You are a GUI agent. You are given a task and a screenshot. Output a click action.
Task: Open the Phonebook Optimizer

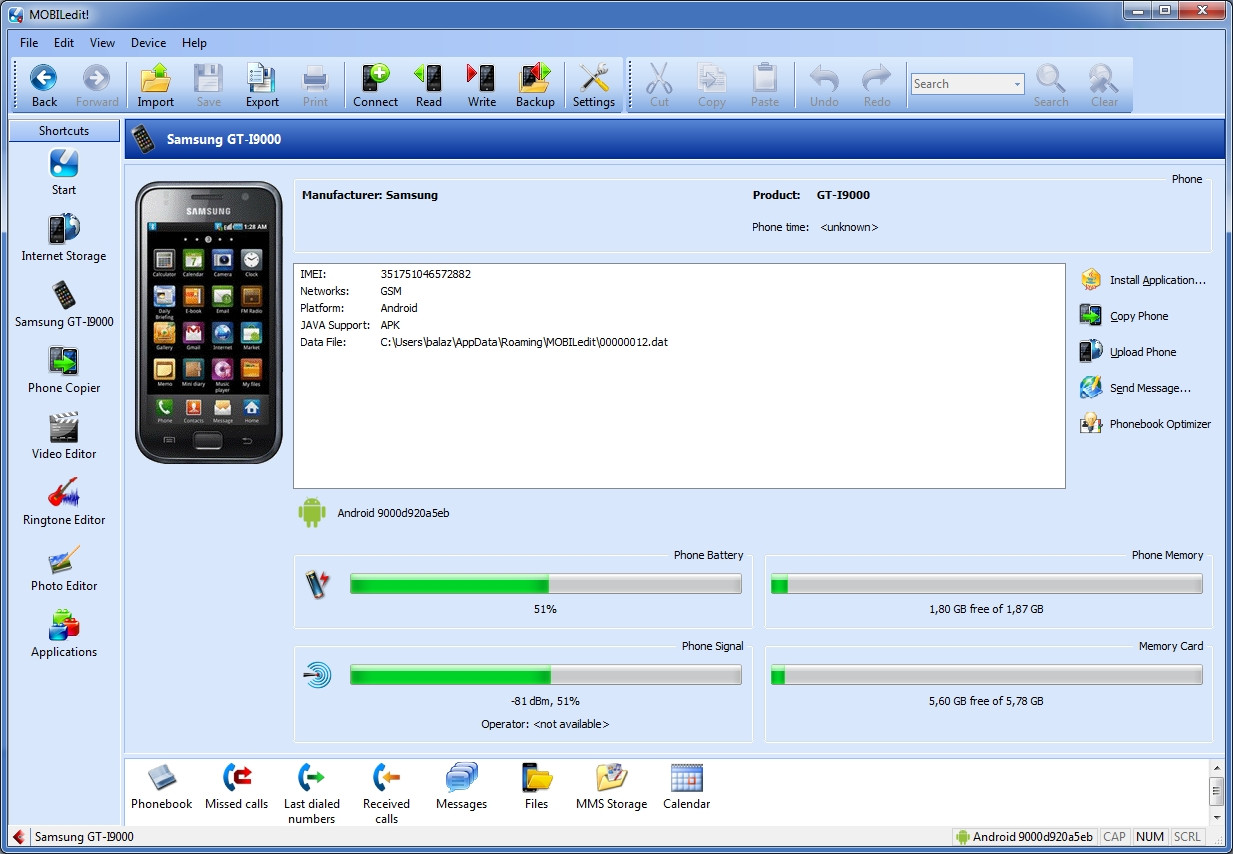pyautogui.click(x=1145, y=424)
